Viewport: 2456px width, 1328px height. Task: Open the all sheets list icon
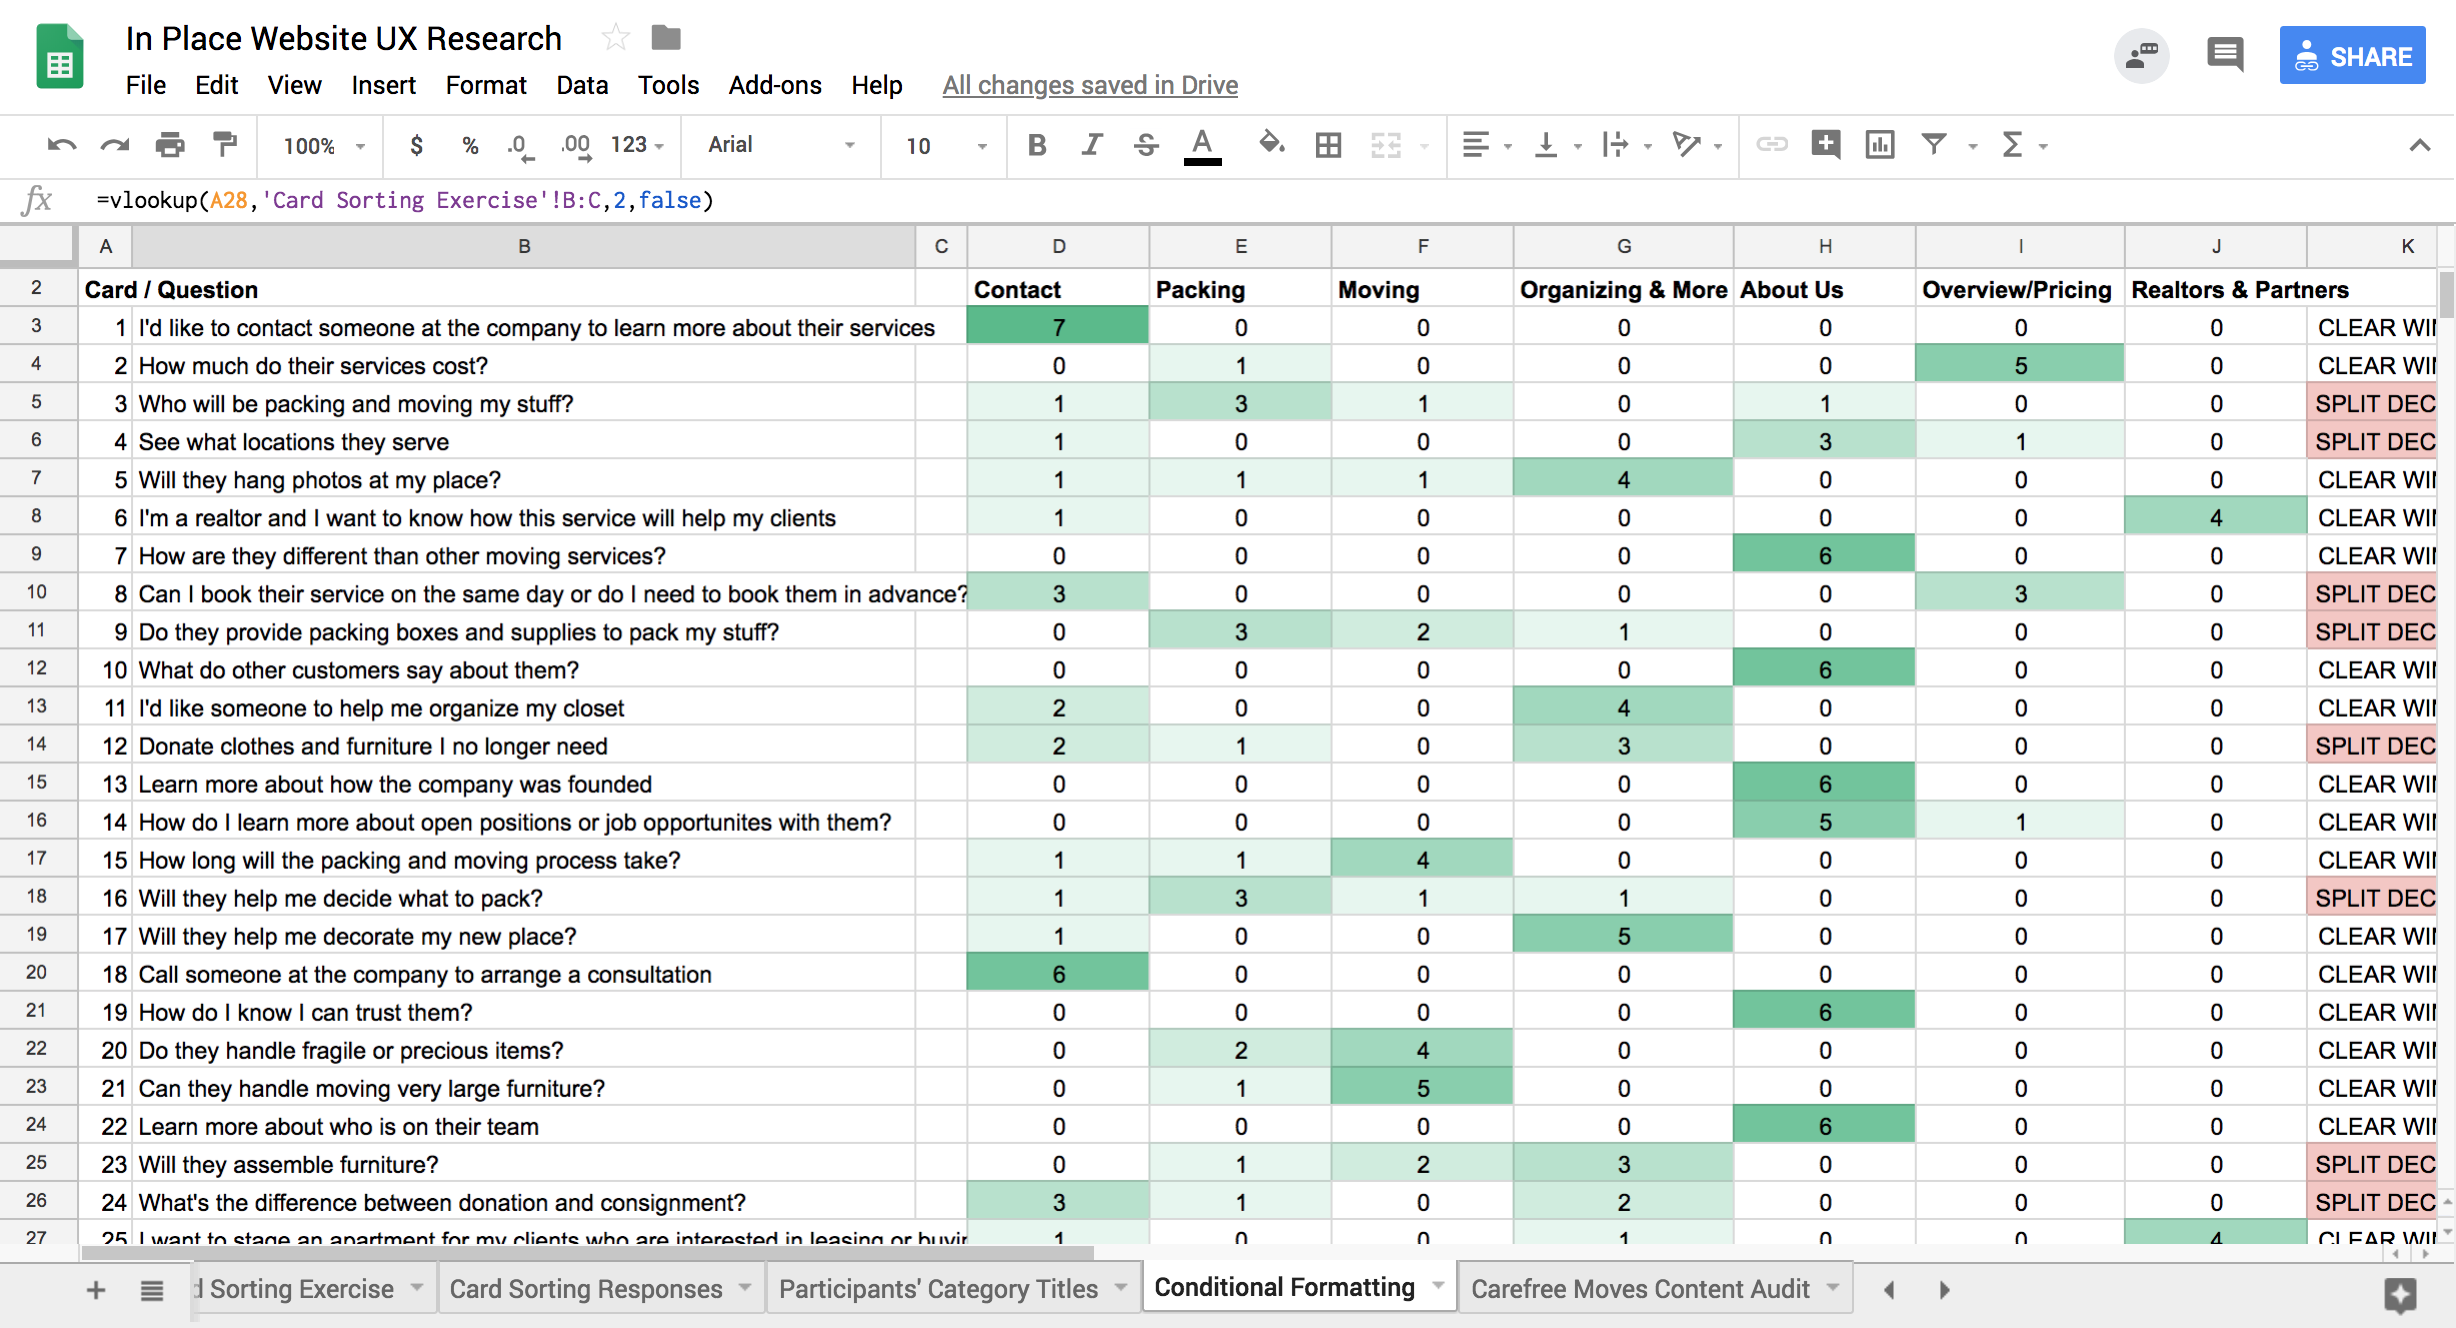click(152, 1290)
